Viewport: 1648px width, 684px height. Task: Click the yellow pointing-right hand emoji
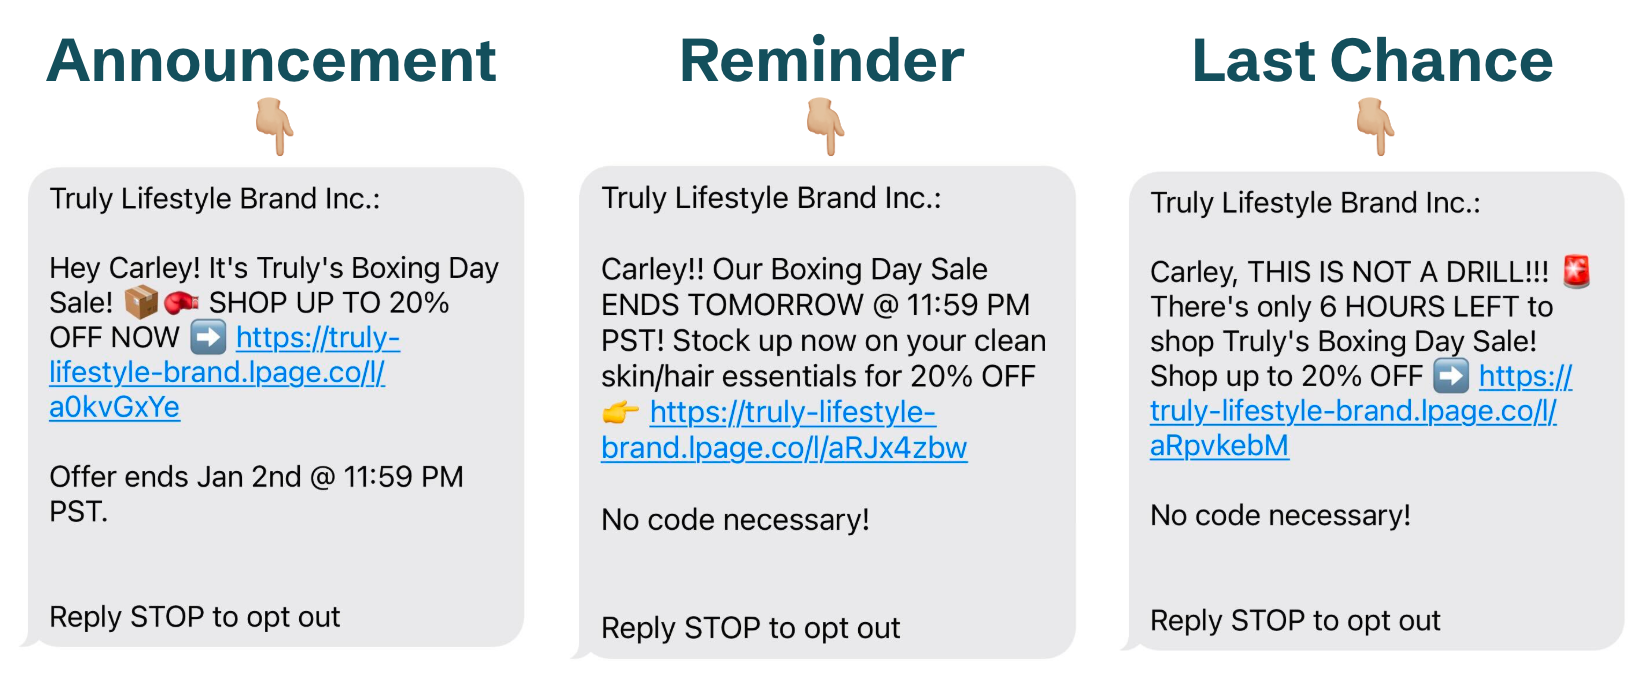[620, 412]
